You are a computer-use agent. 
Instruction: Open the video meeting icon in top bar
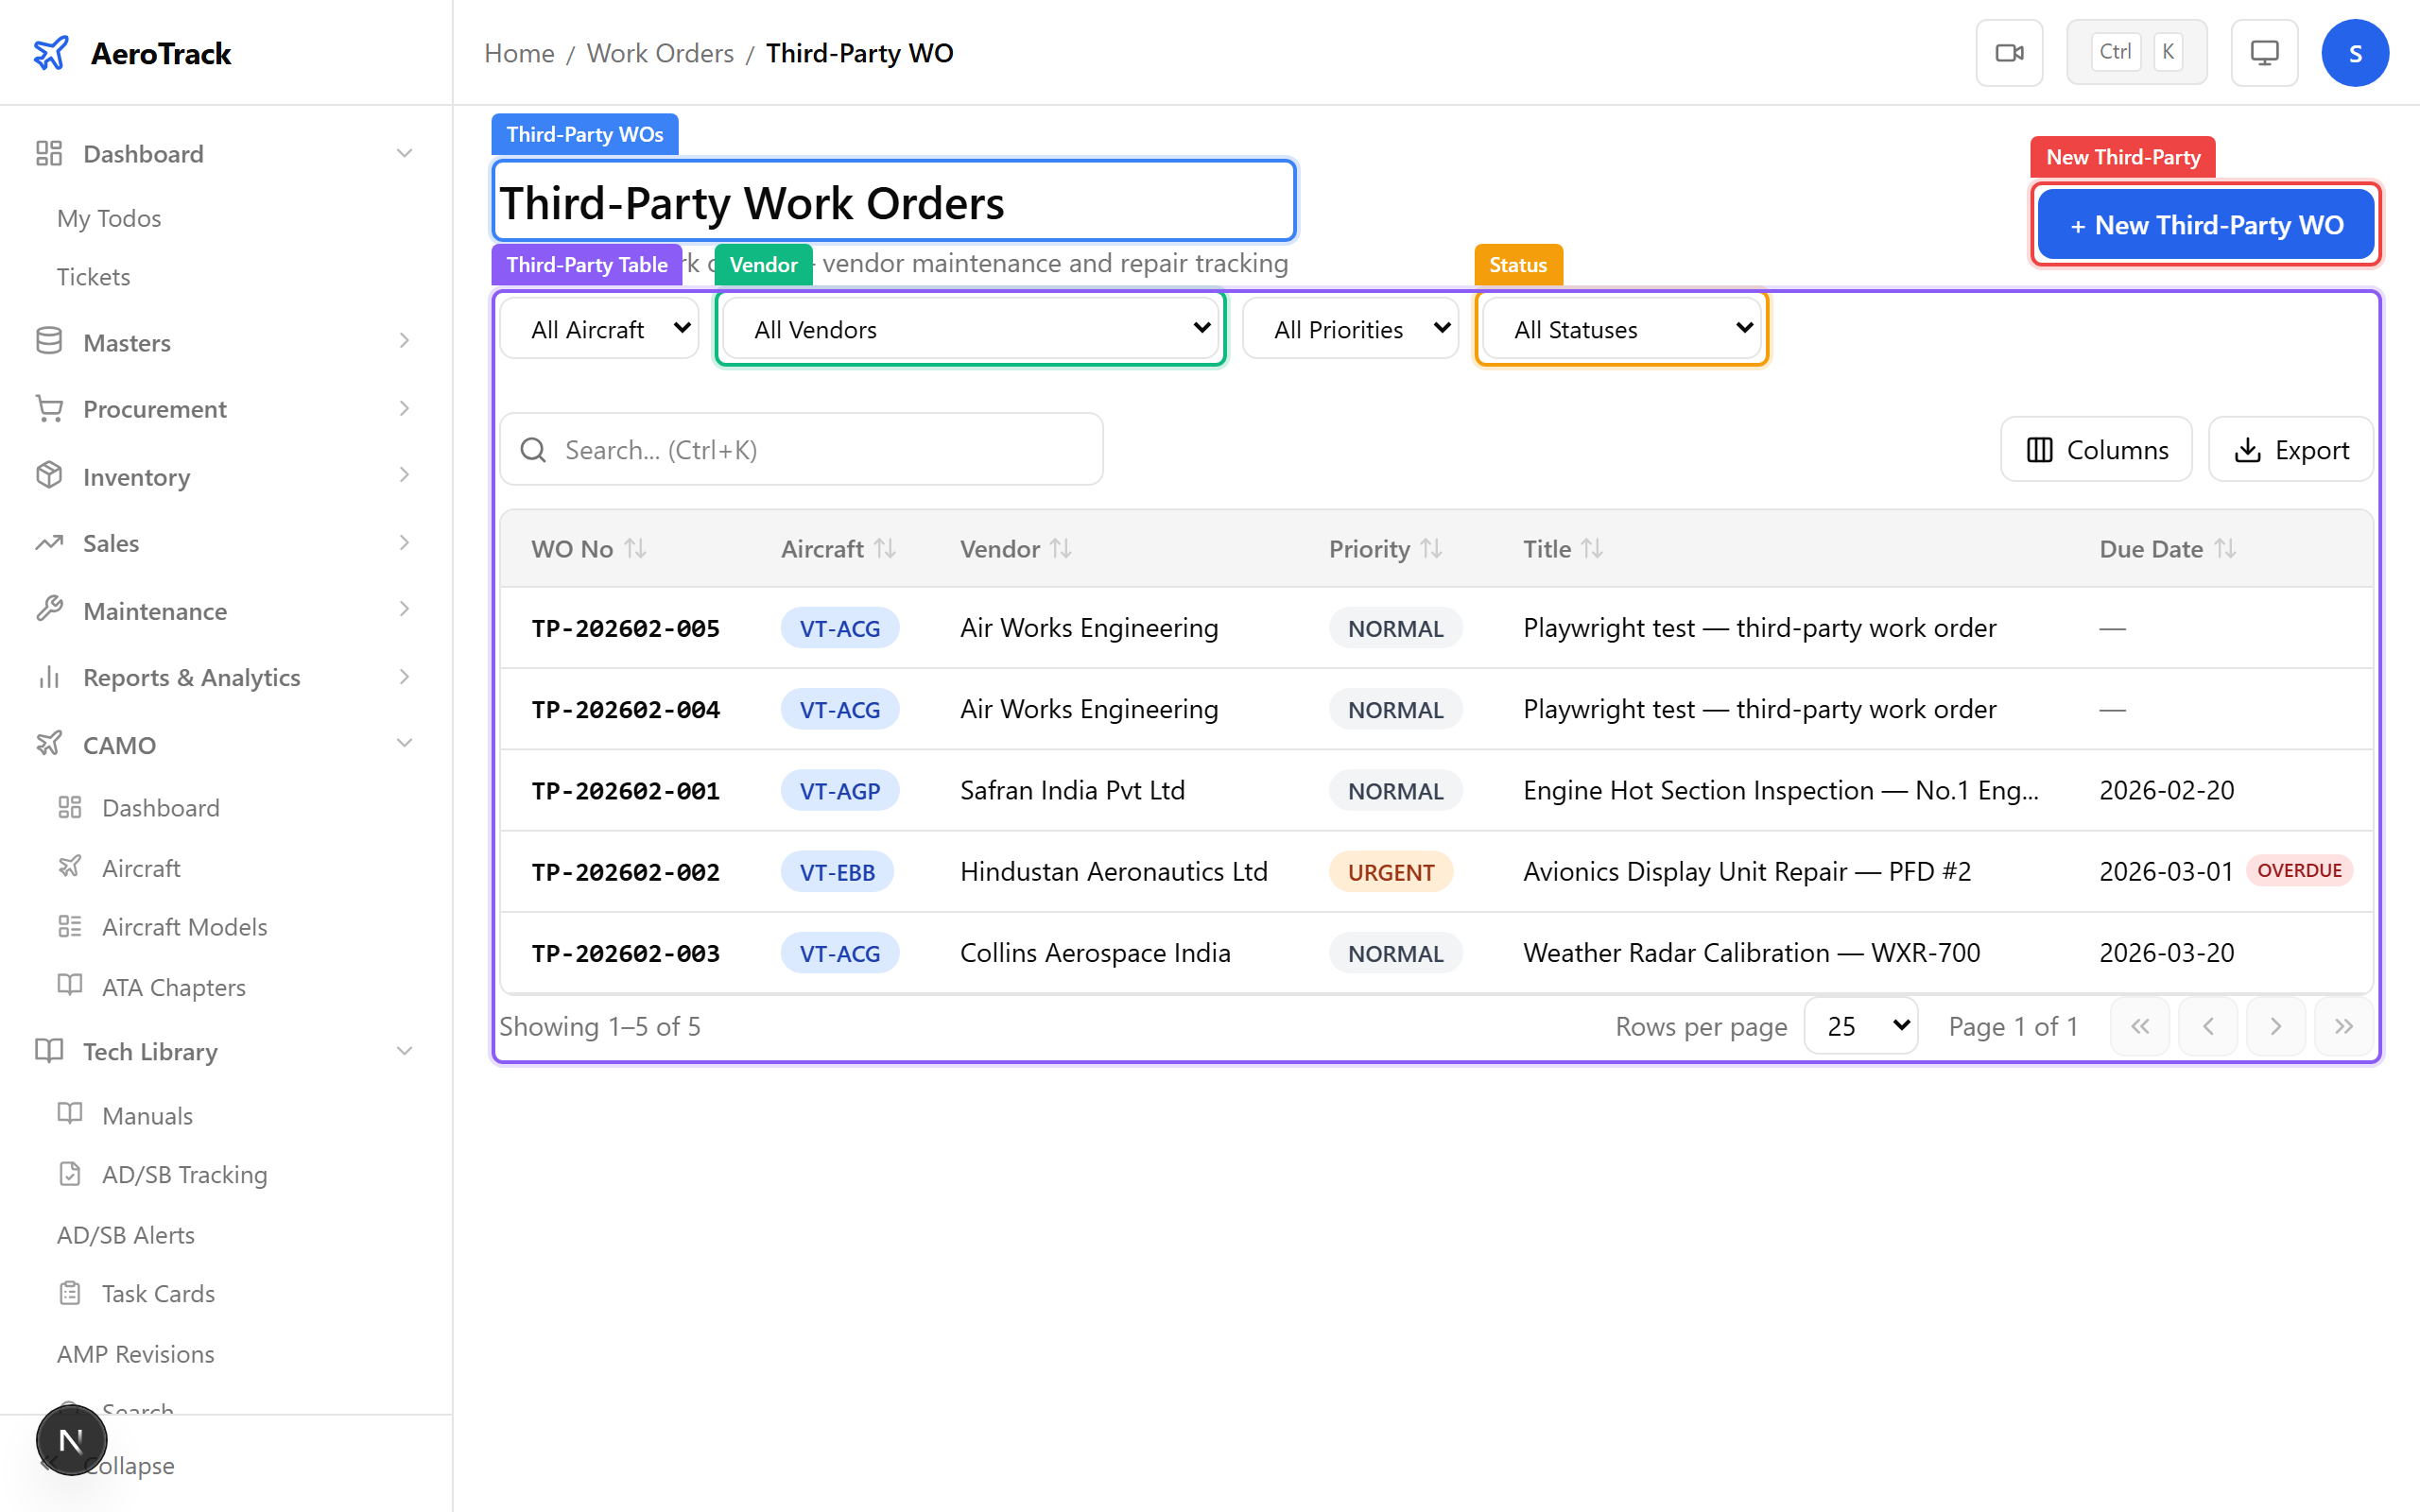(x=2009, y=52)
